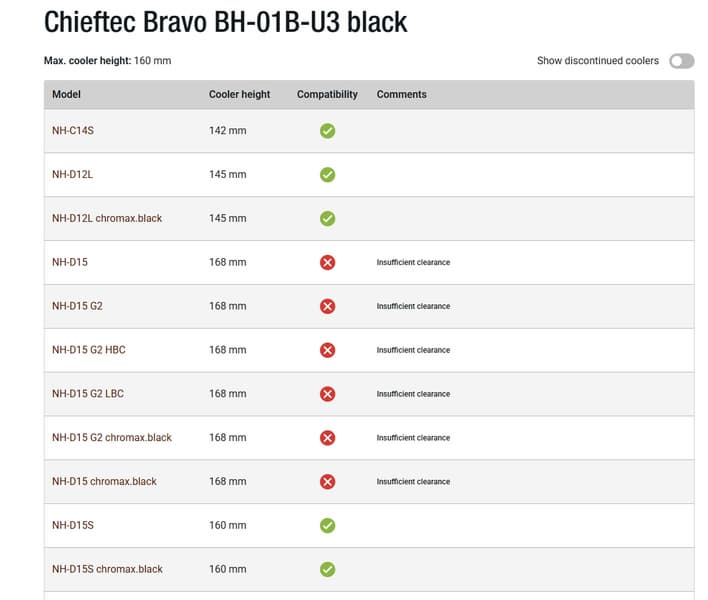Image resolution: width=708 pixels, height=600 pixels.
Task: Click incompatible icon for NH-D15 G2 chromax.black
Action: coord(327,437)
